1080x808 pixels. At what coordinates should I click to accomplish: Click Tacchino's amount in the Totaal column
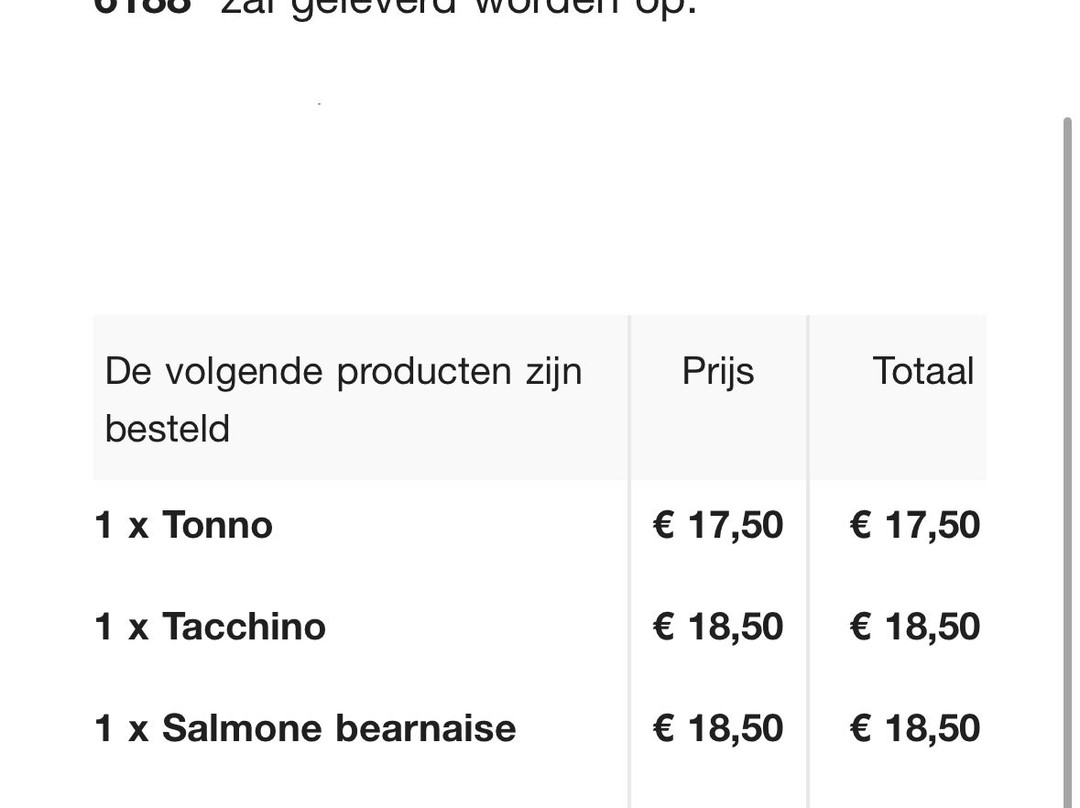[915, 627]
